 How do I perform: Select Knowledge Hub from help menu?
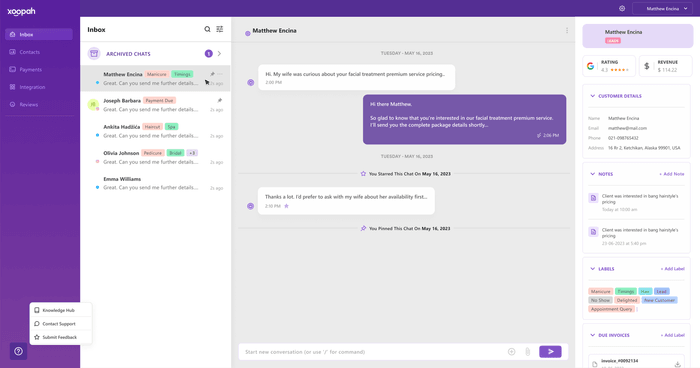coord(60,310)
